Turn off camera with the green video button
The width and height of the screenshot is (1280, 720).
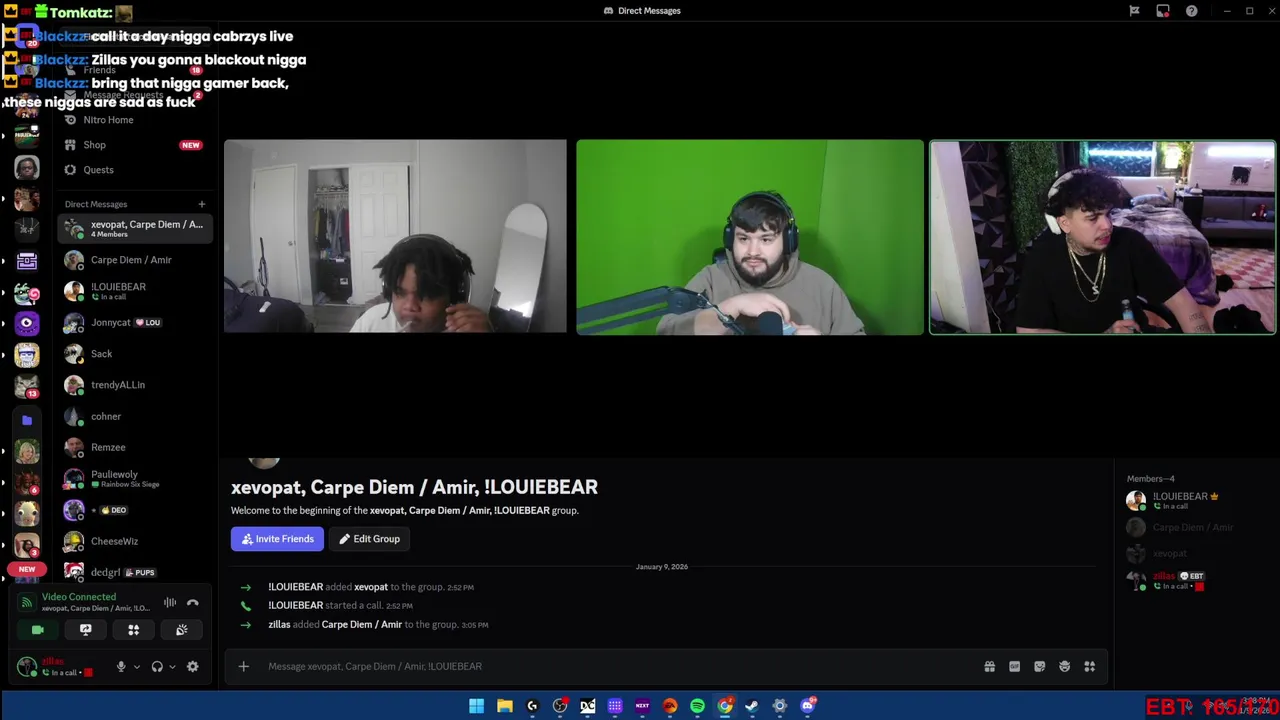coord(38,630)
